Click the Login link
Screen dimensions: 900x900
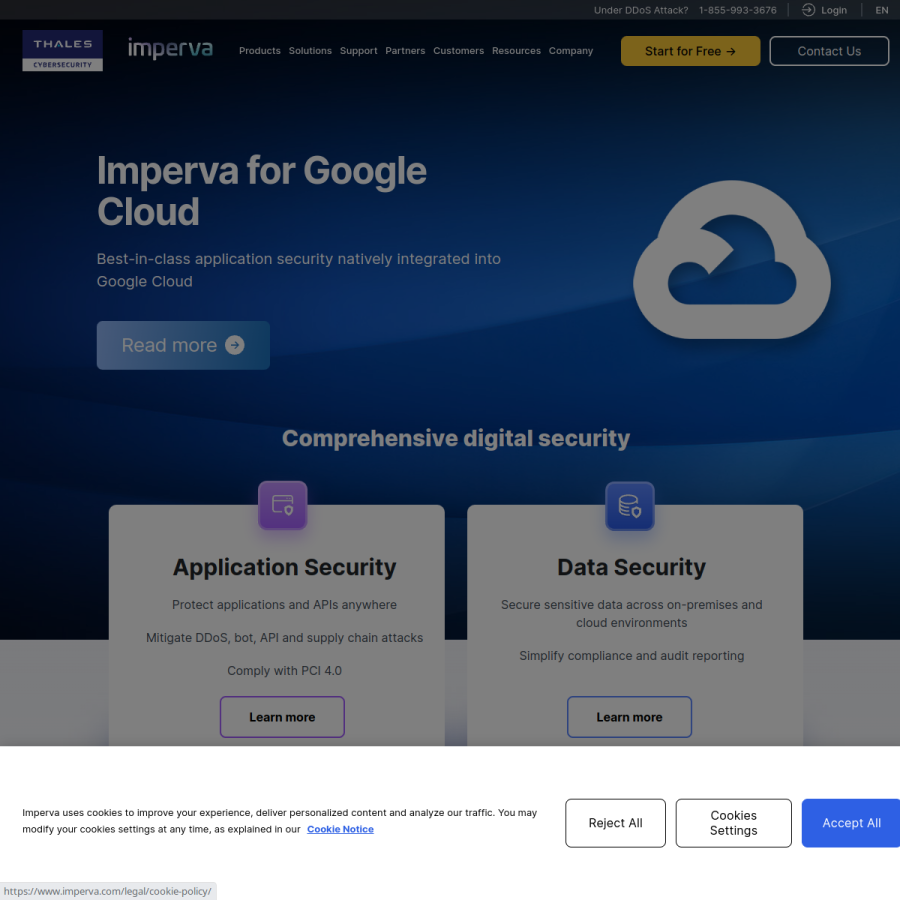(833, 10)
